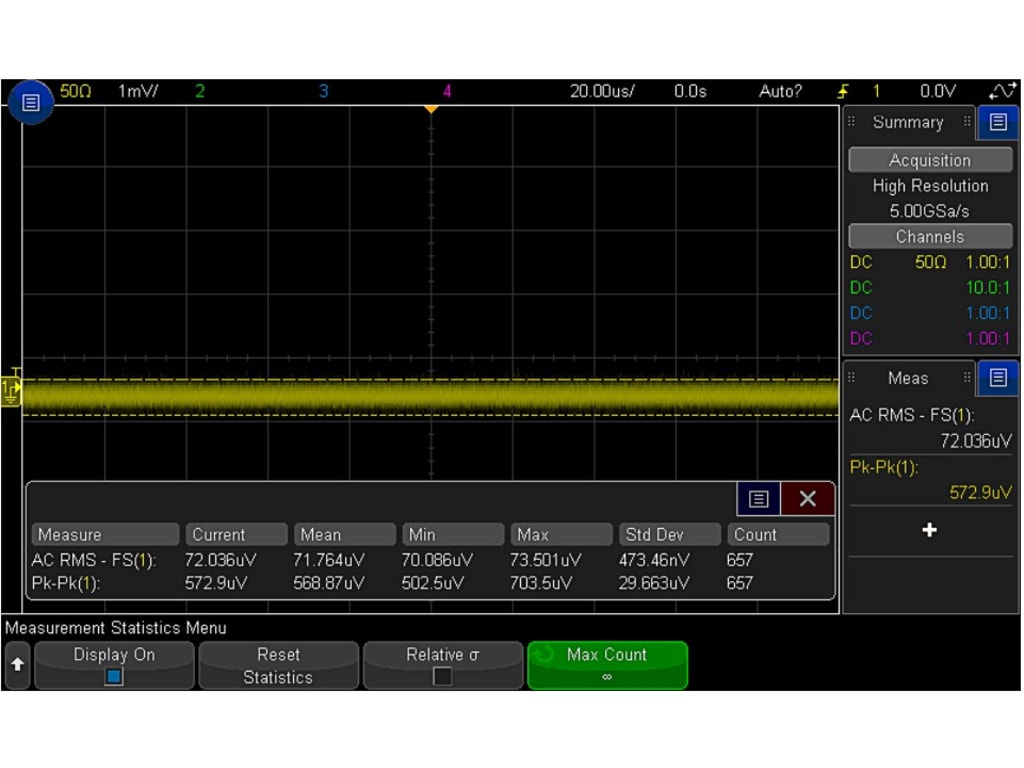Edit the 0.0V trigger level
Image resolution: width=1024 pixels, height=768 pixels.
pyautogui.click(x=938, y=91)
